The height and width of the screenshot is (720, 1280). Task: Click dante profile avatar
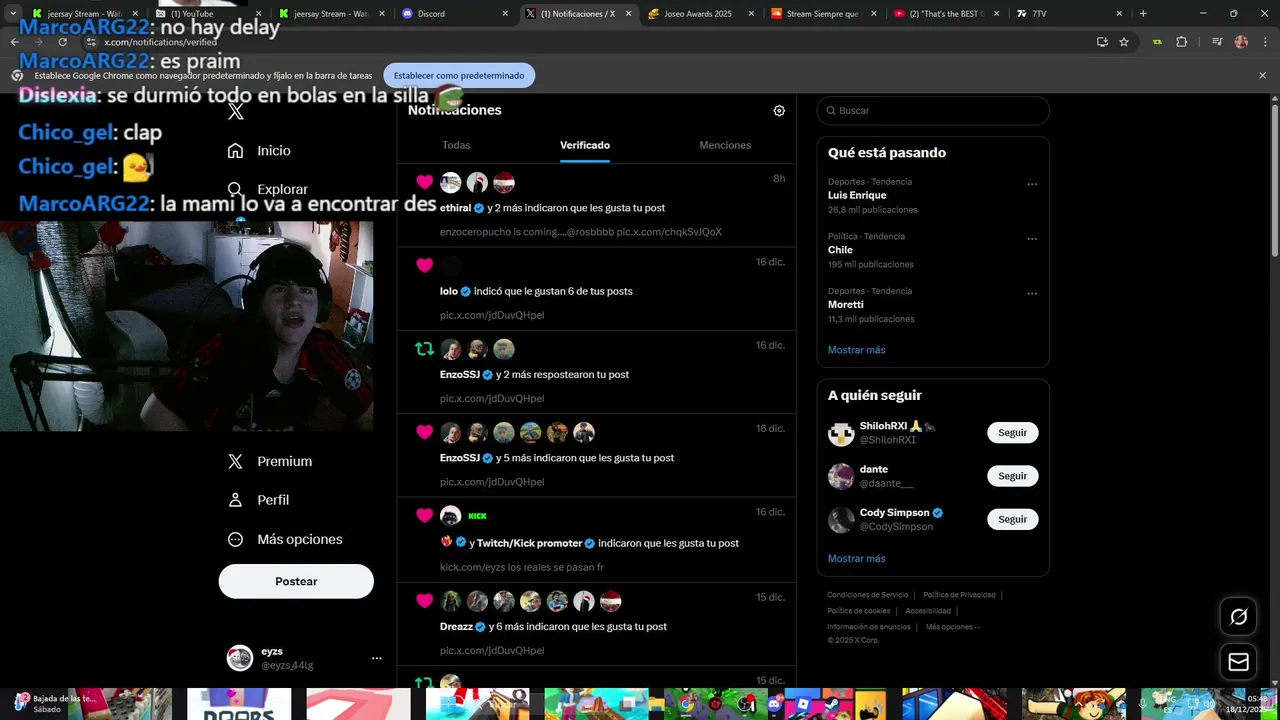[841, 476]
